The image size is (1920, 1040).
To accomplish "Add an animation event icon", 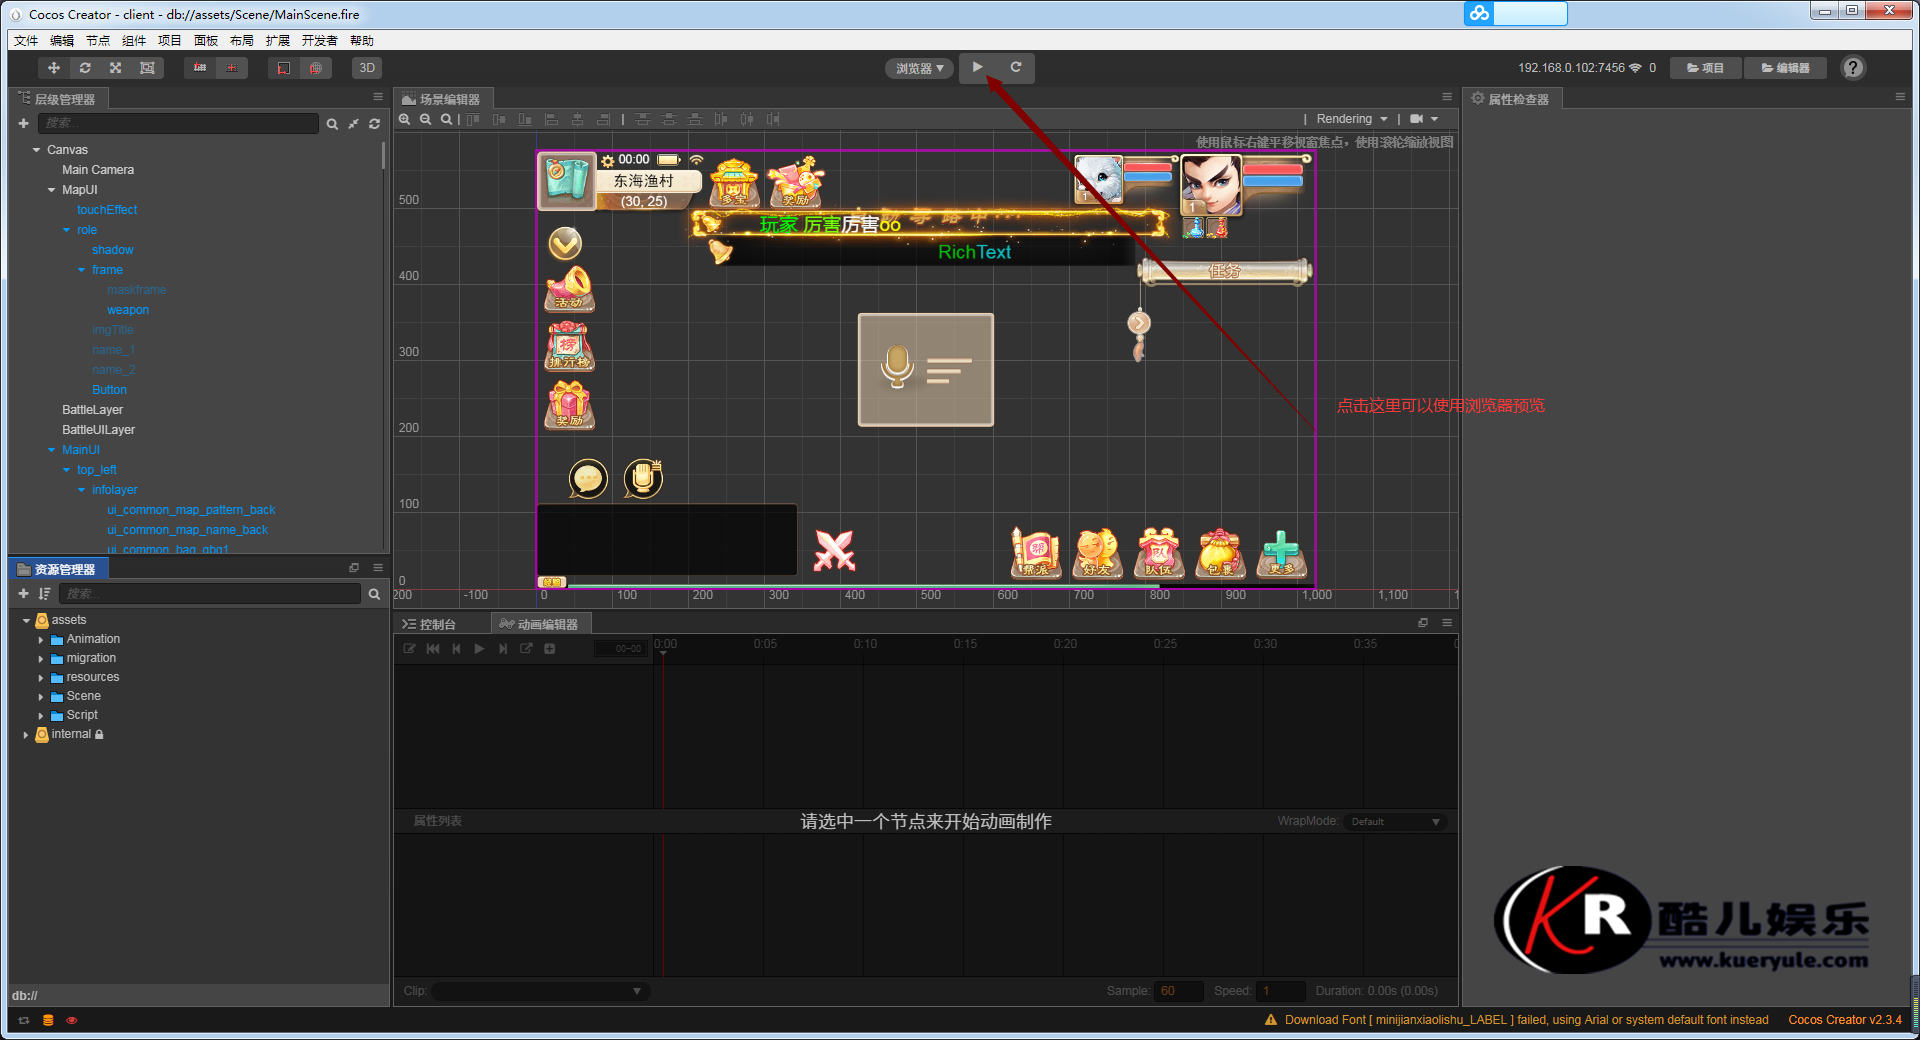I will pyautogui.click(x=549, y=649).
